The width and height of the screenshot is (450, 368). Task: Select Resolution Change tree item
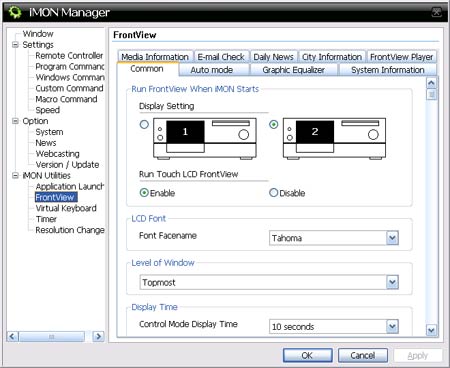point(70,230)
